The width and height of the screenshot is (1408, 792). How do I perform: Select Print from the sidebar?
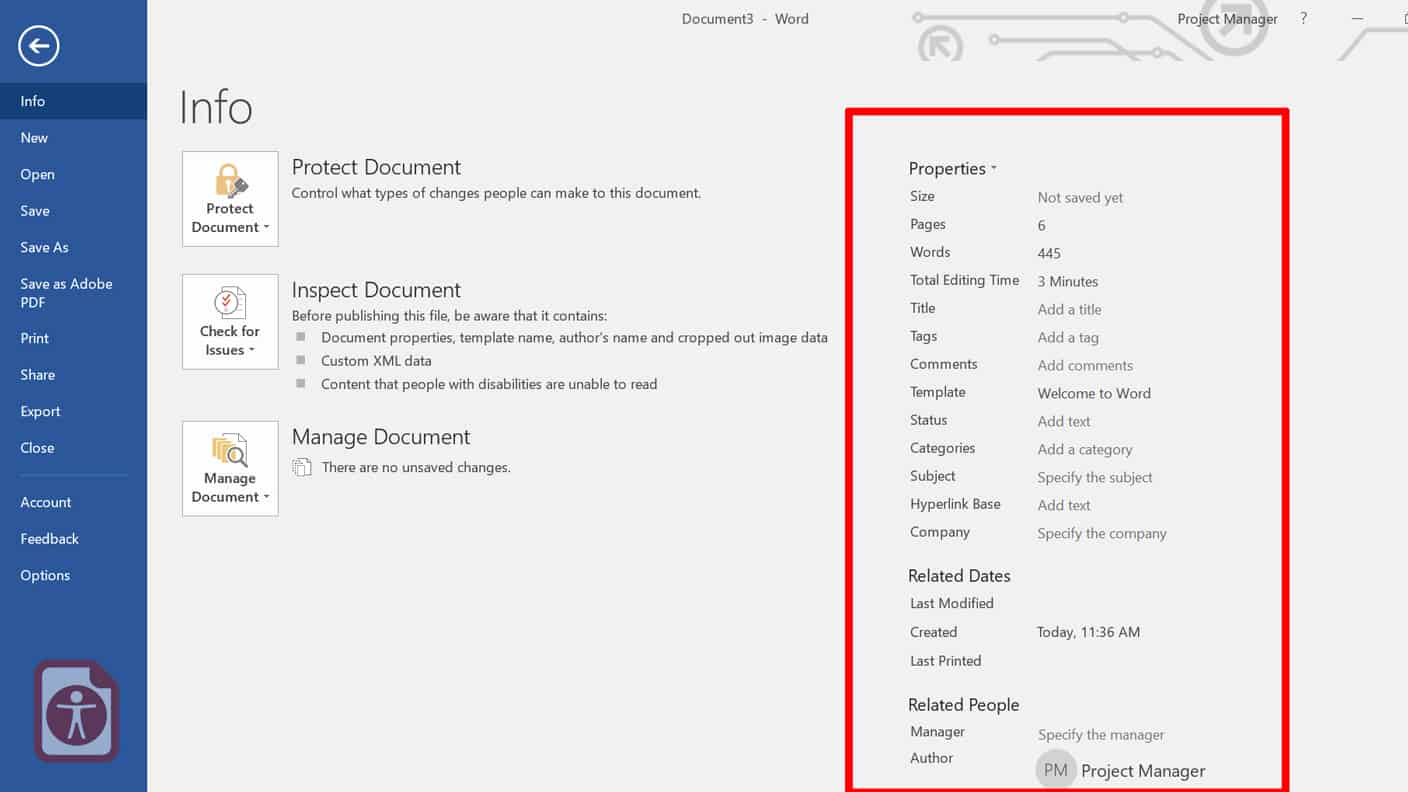click(33, 338)
